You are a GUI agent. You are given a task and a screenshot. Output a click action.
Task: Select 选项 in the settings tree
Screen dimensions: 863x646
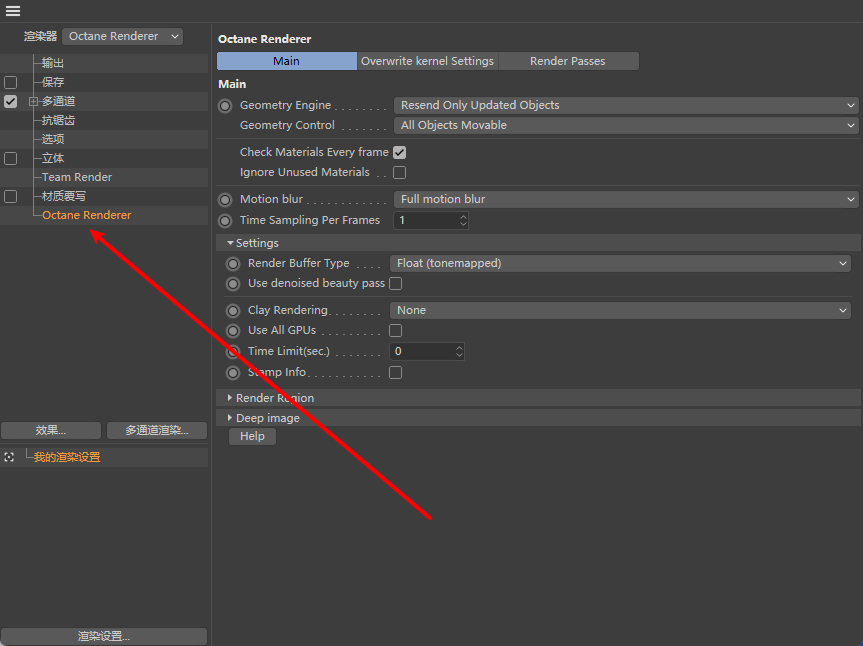pyautogui.click(x=53, y=139)
